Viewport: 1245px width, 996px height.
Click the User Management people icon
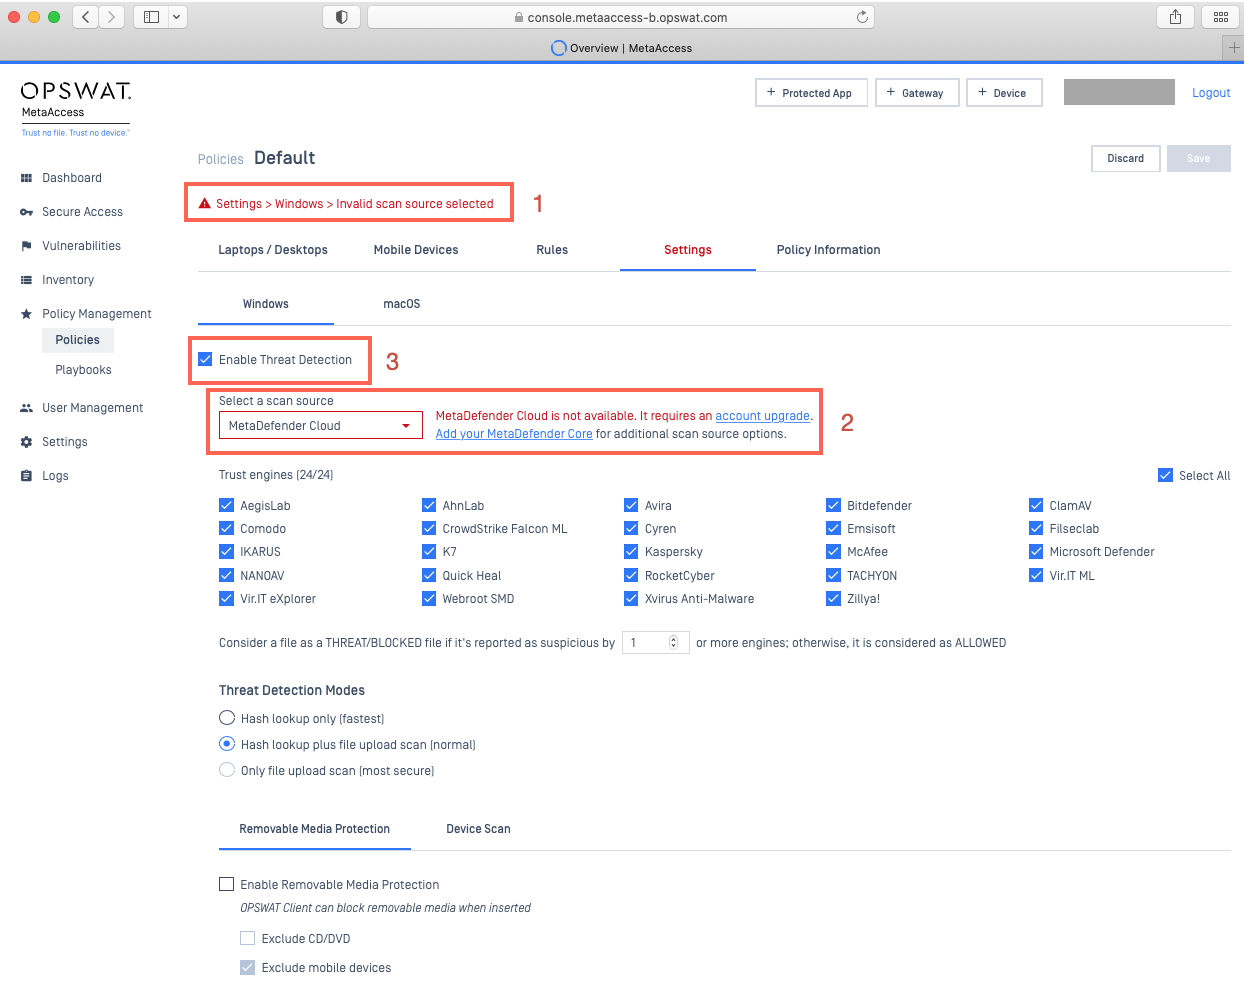coord(26,408)
